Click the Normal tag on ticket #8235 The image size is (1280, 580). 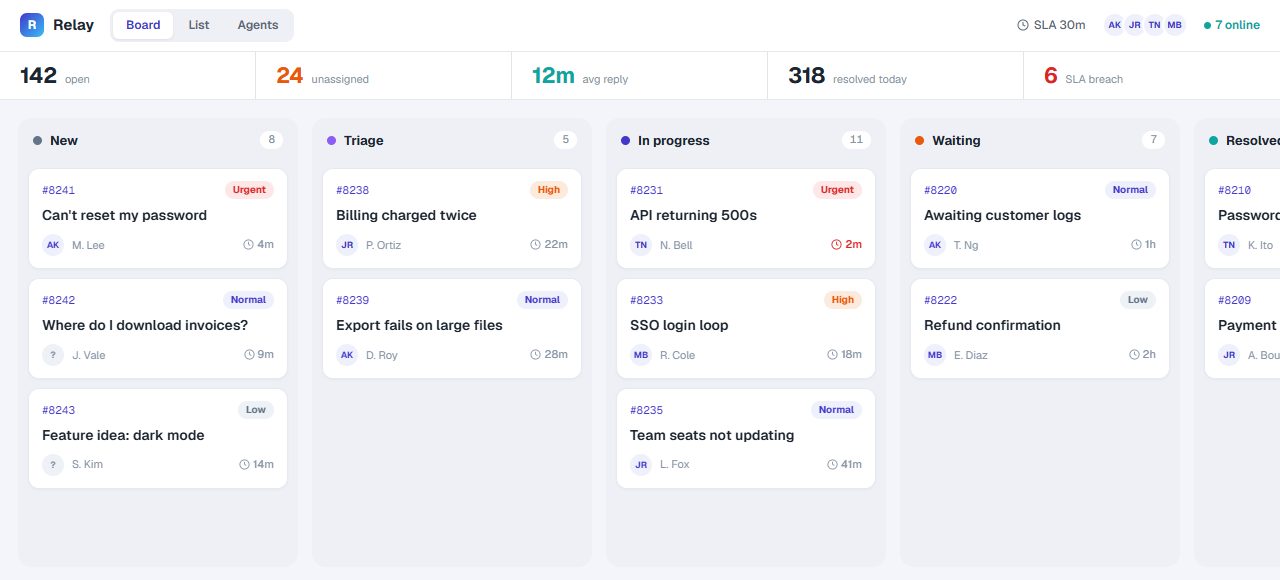point(836,410)
